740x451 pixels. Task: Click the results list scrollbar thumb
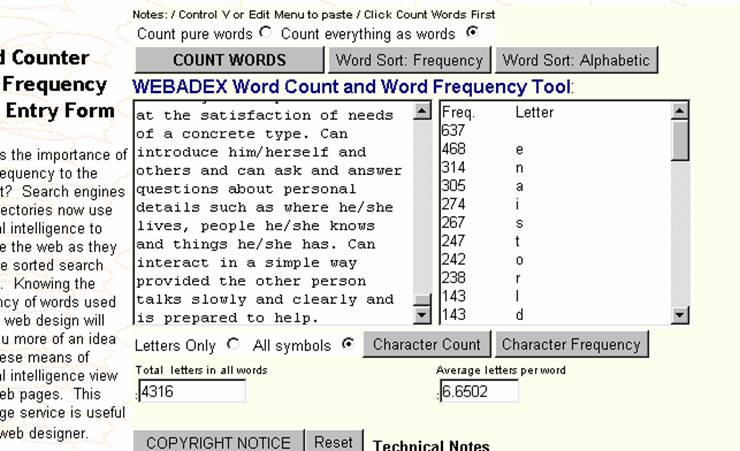679,140
